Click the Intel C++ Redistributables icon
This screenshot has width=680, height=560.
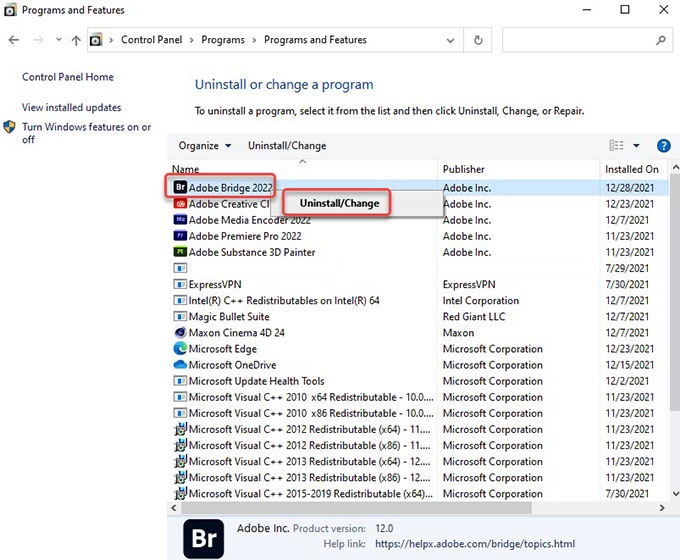coord(180,300)
